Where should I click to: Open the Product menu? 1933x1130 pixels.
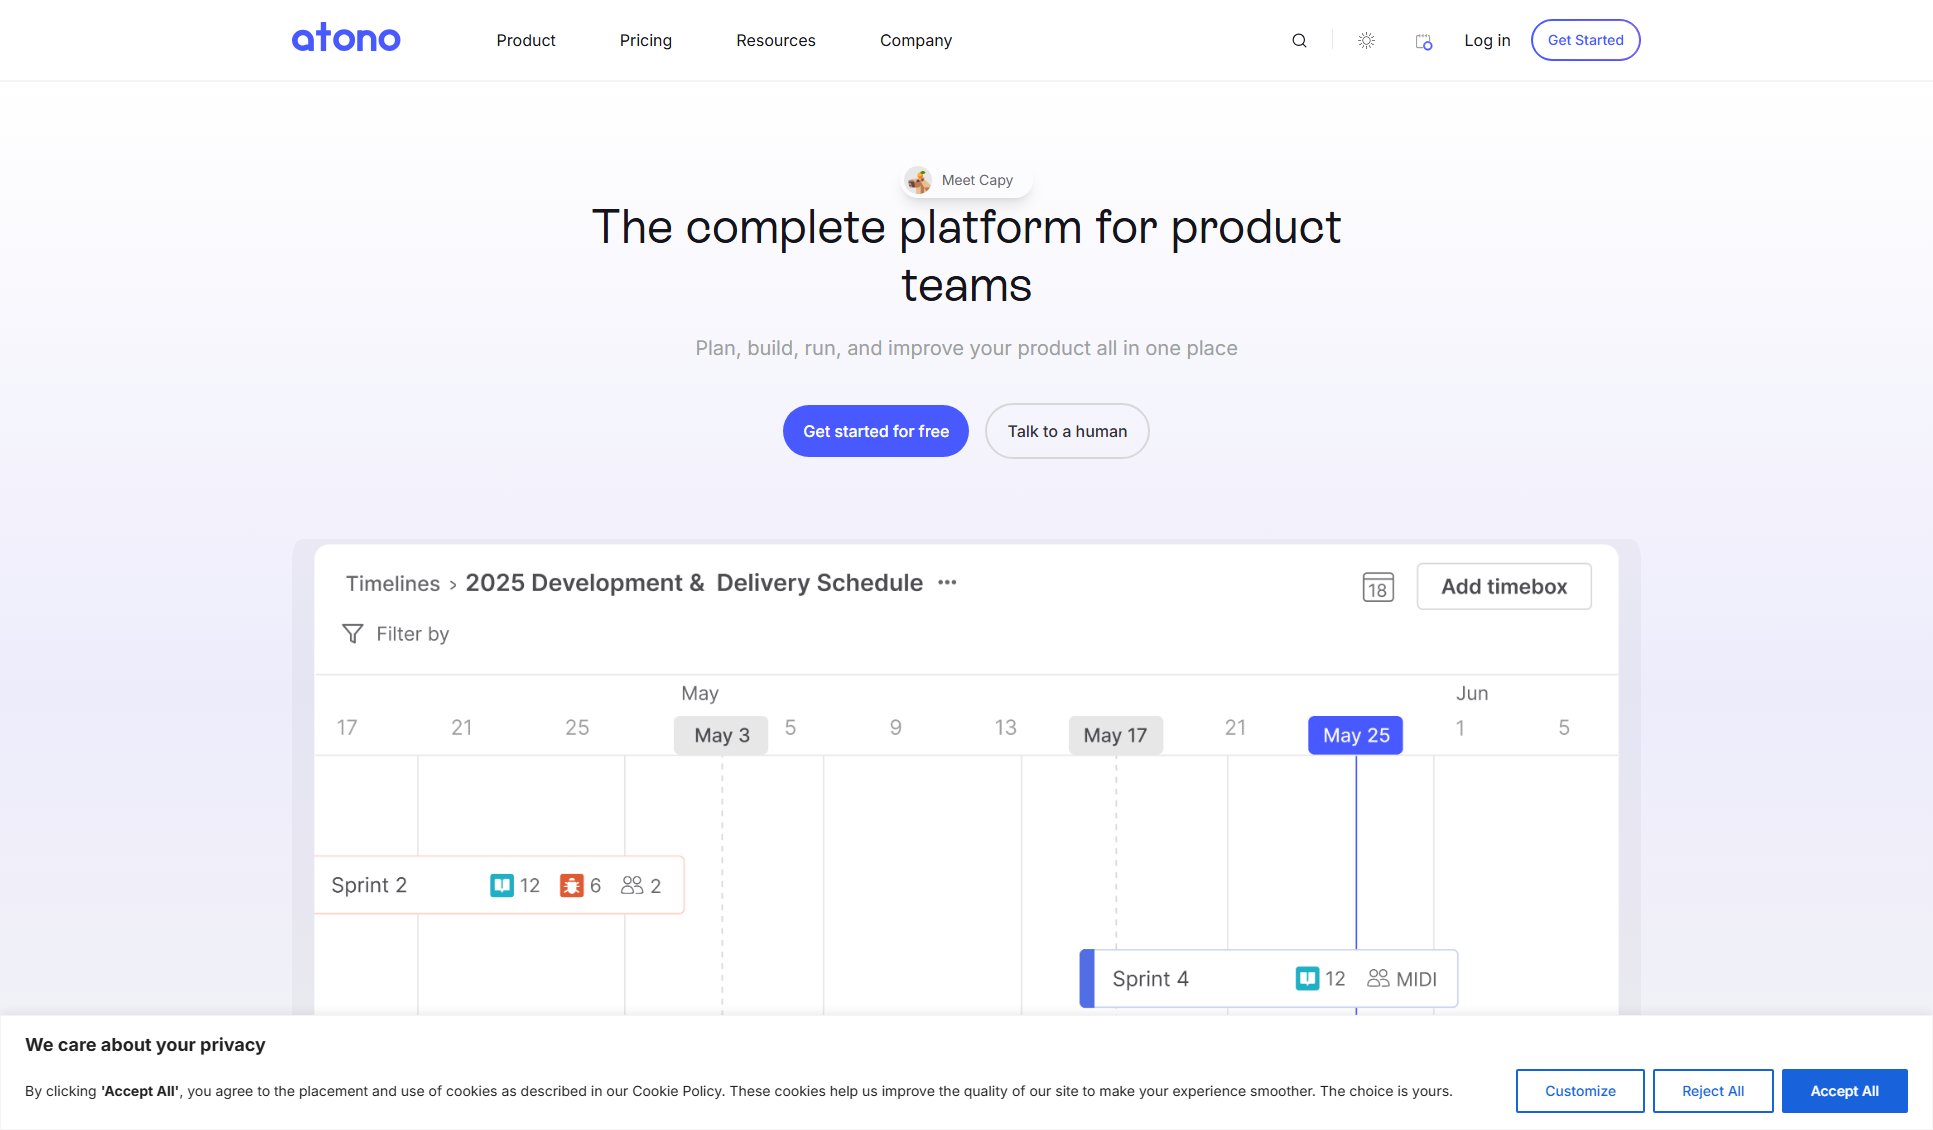point(526,41)
